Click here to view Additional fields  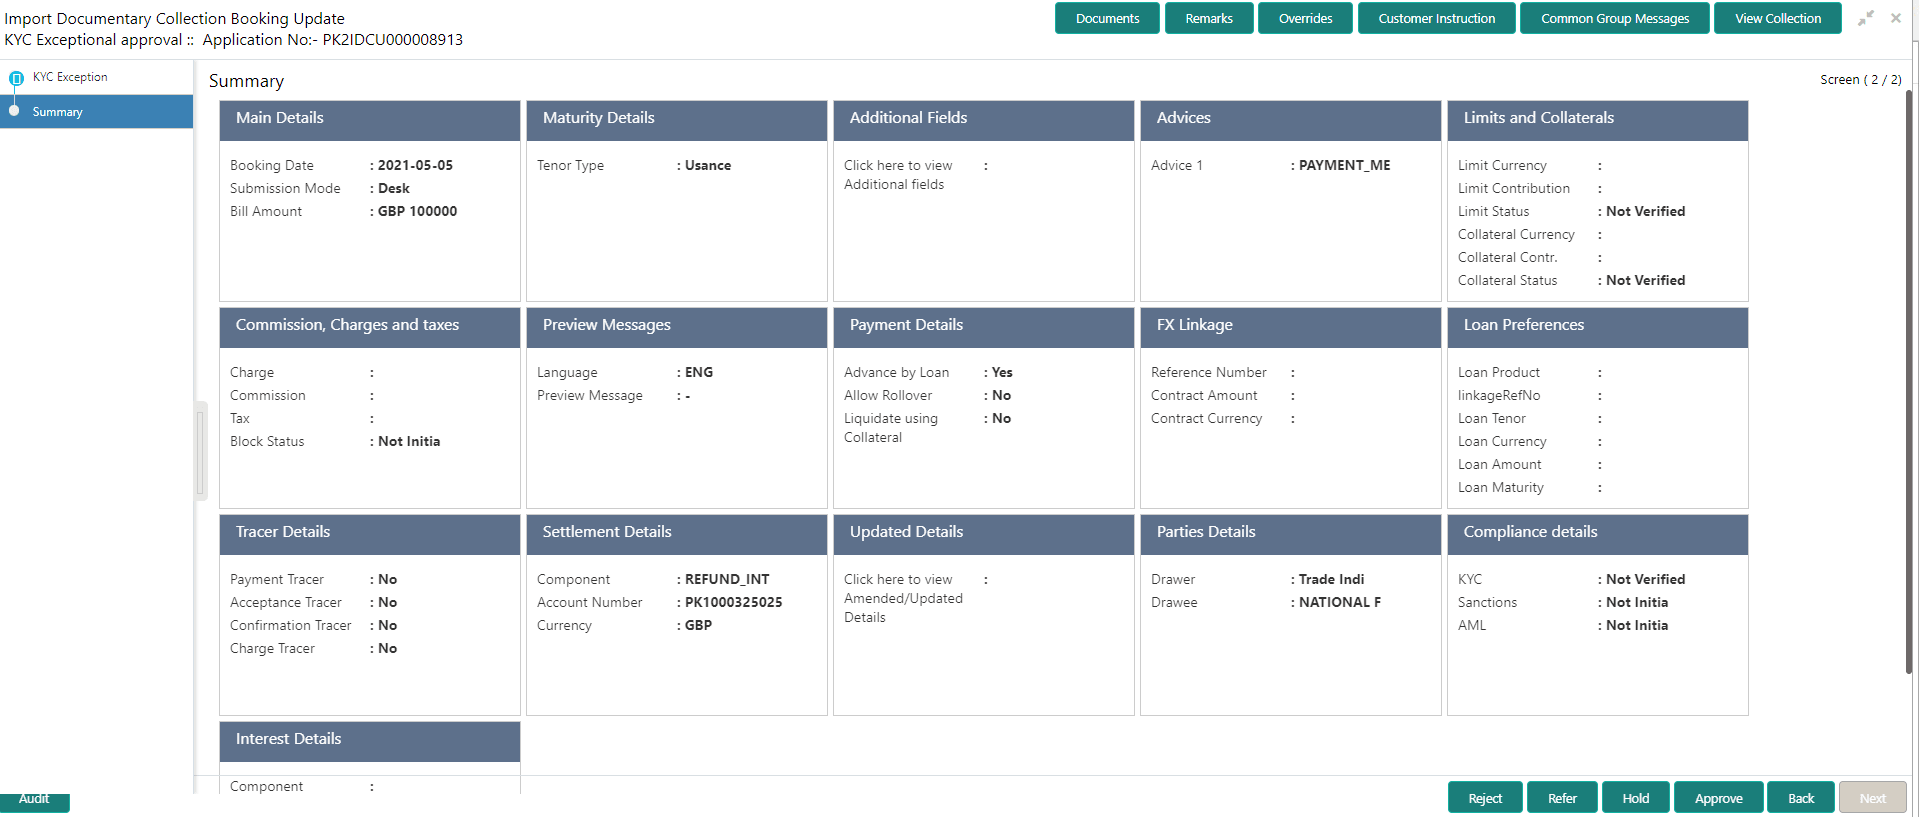pos(898,175)
